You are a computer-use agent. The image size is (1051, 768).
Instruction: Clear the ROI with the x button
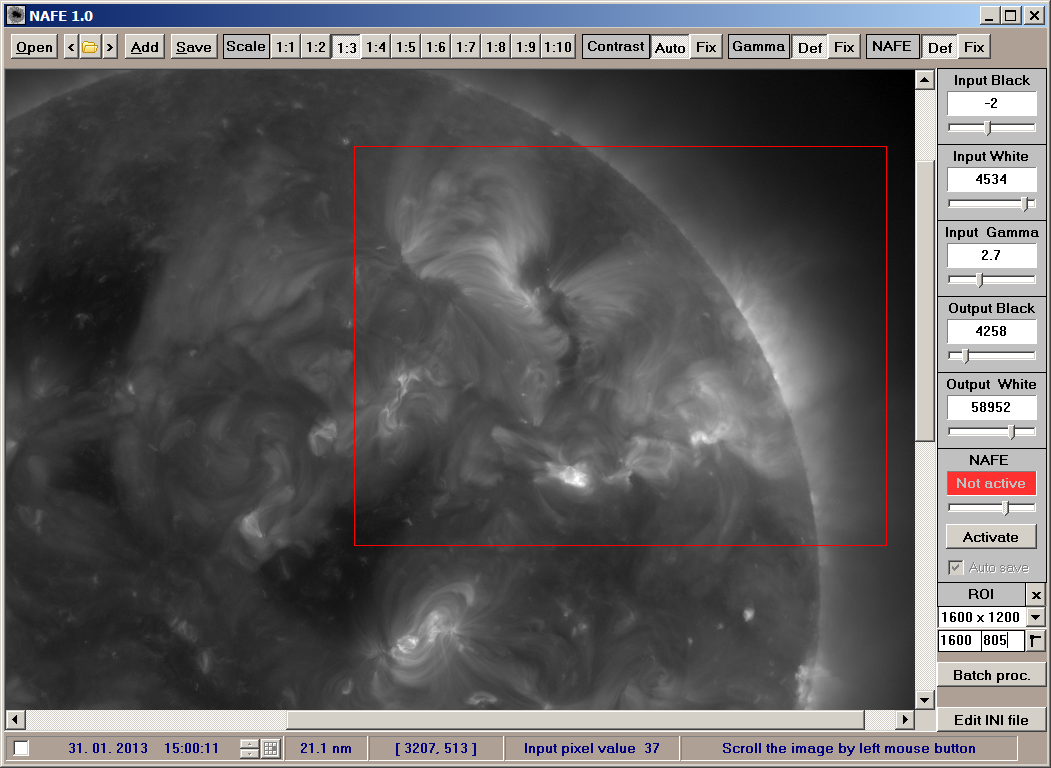tap(1036, 595)
